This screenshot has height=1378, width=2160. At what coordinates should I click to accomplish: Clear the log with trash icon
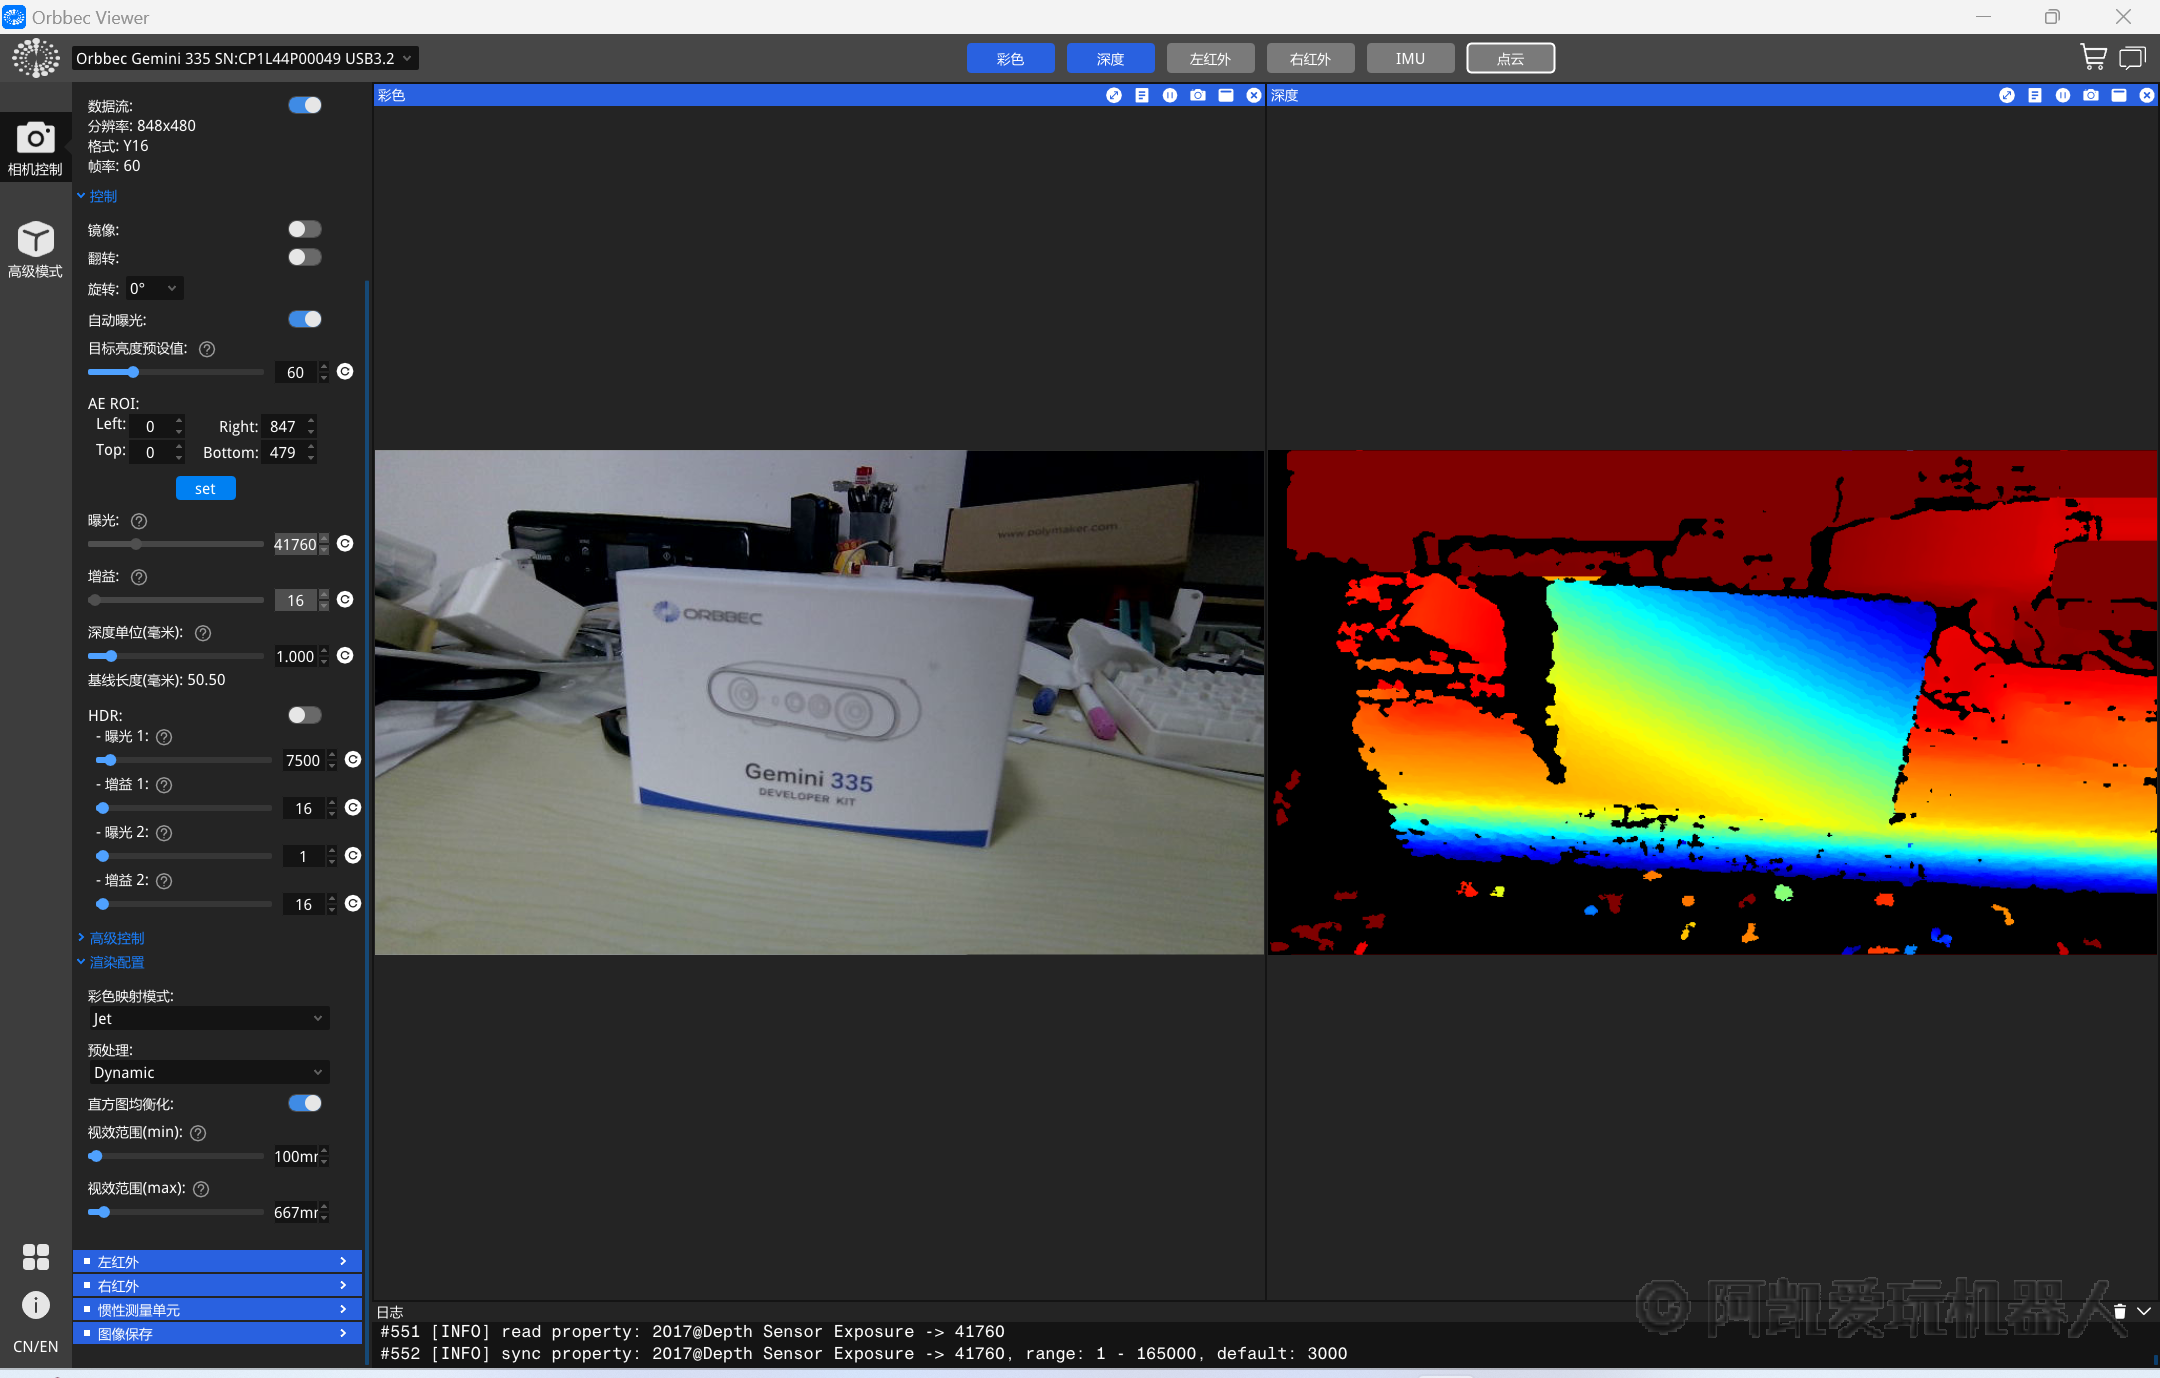[x=2119, y=1311]
